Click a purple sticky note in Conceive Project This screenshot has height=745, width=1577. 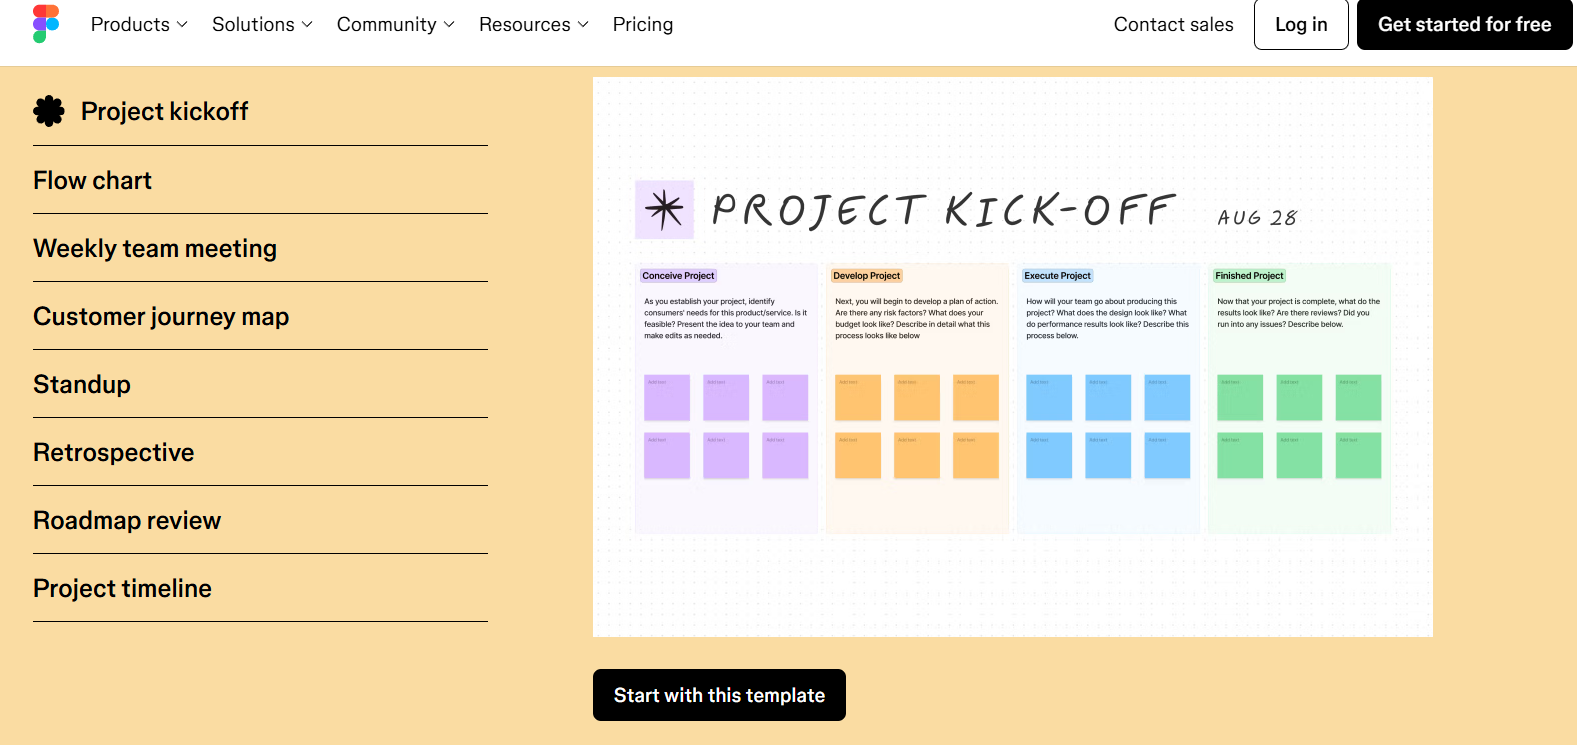tap(667, 397)
